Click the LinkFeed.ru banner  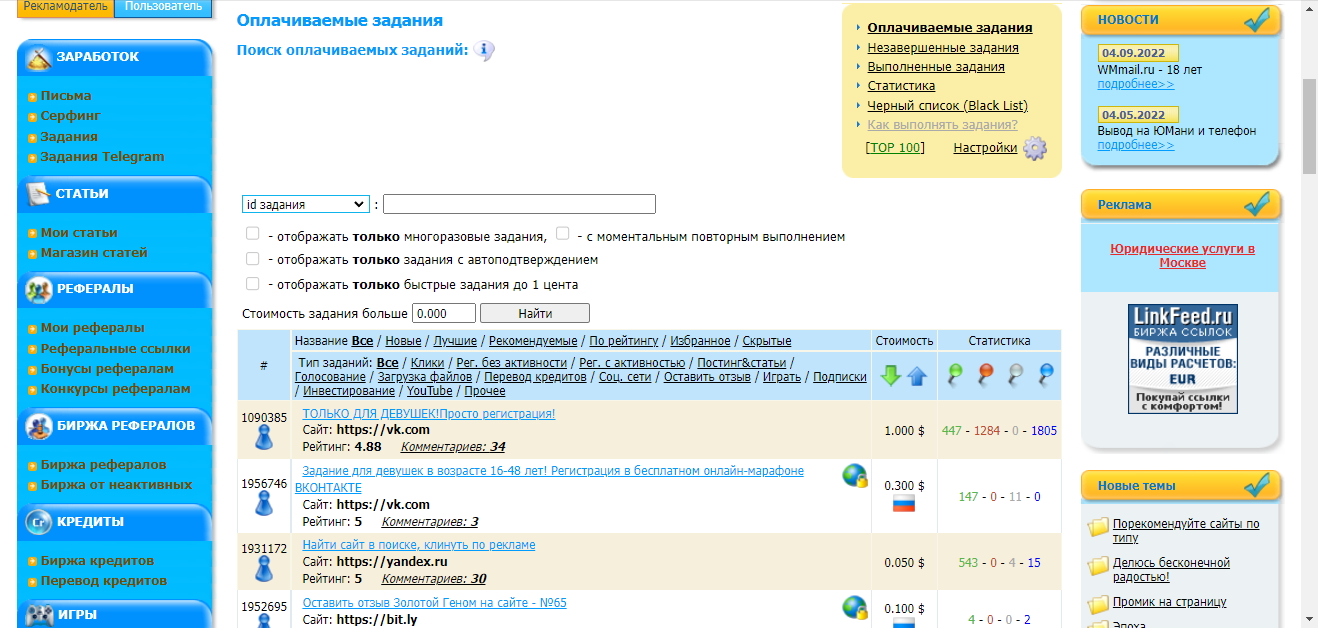point(1182,359)
